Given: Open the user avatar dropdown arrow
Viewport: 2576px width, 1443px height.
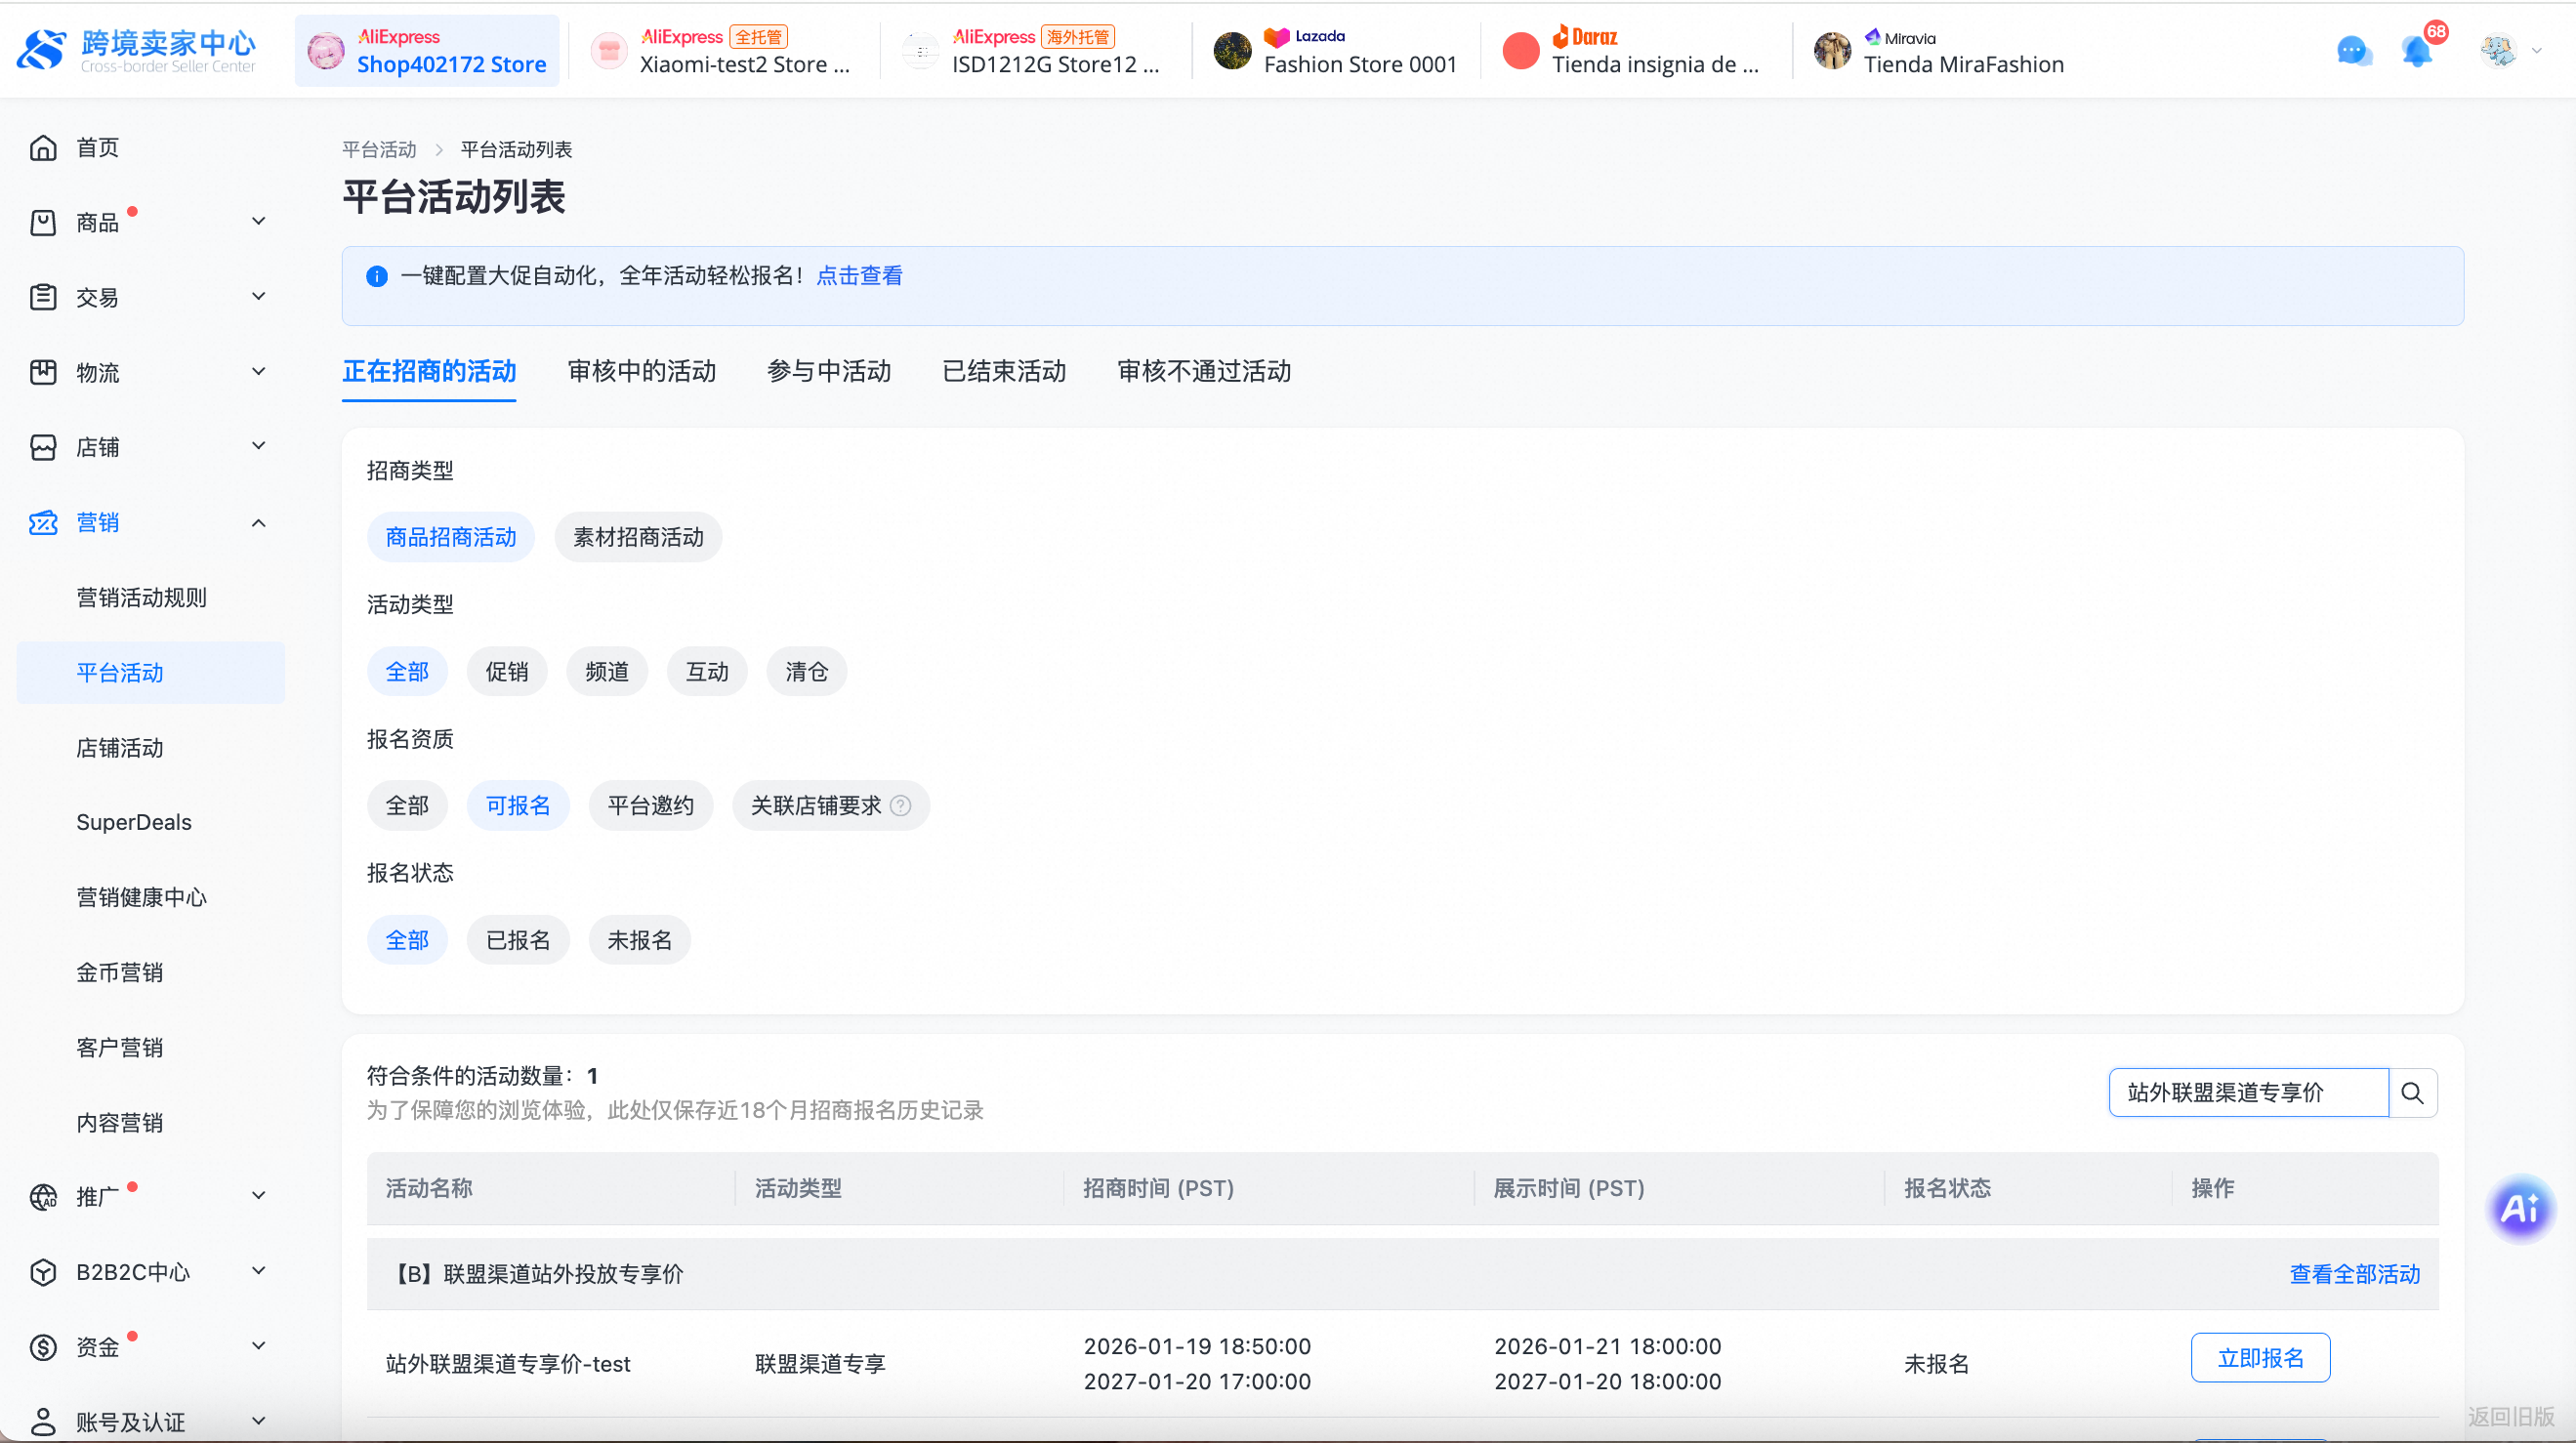Looking at the screenshot, I should (x=2537, y=50).
